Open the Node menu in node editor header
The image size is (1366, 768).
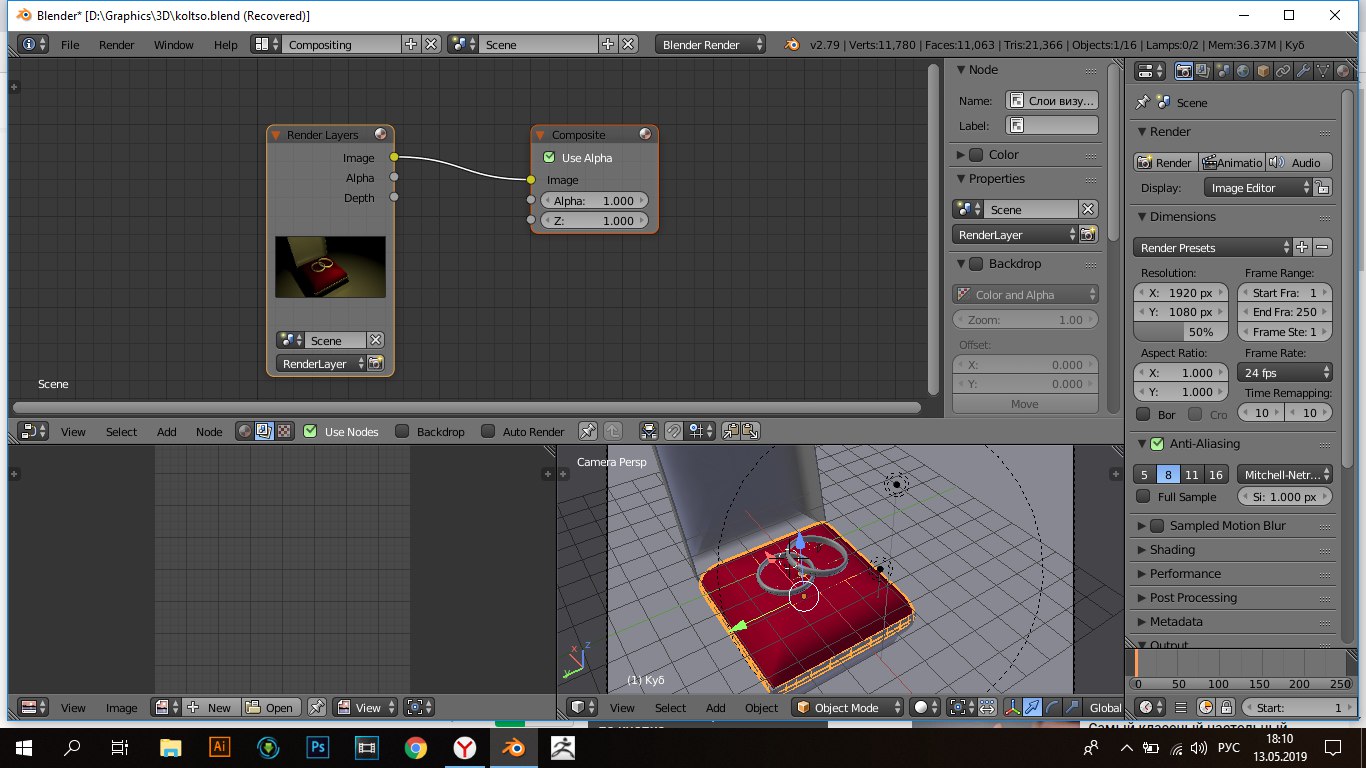pyautogui.click(x=209, y=432)
